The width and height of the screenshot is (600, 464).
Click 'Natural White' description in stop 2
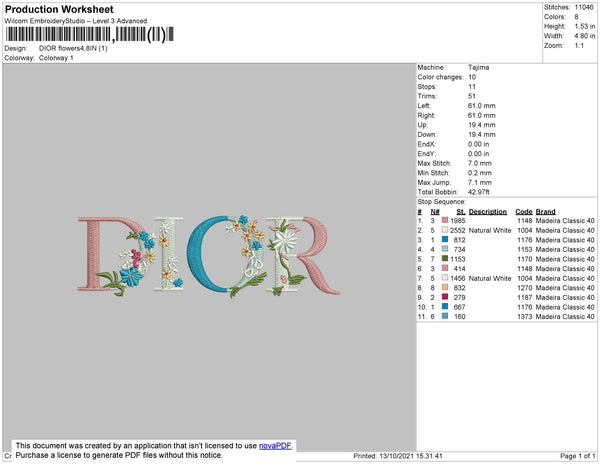tap(490, 230)
